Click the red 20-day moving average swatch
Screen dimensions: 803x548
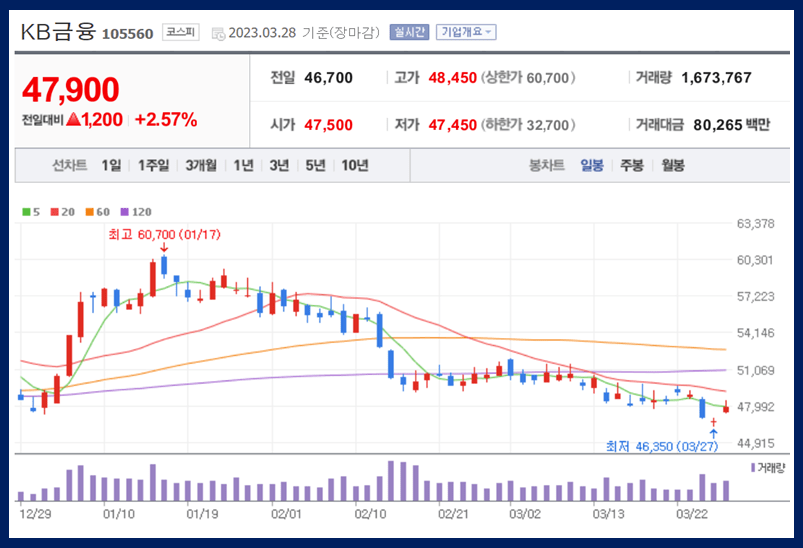(x=55, y=212)
